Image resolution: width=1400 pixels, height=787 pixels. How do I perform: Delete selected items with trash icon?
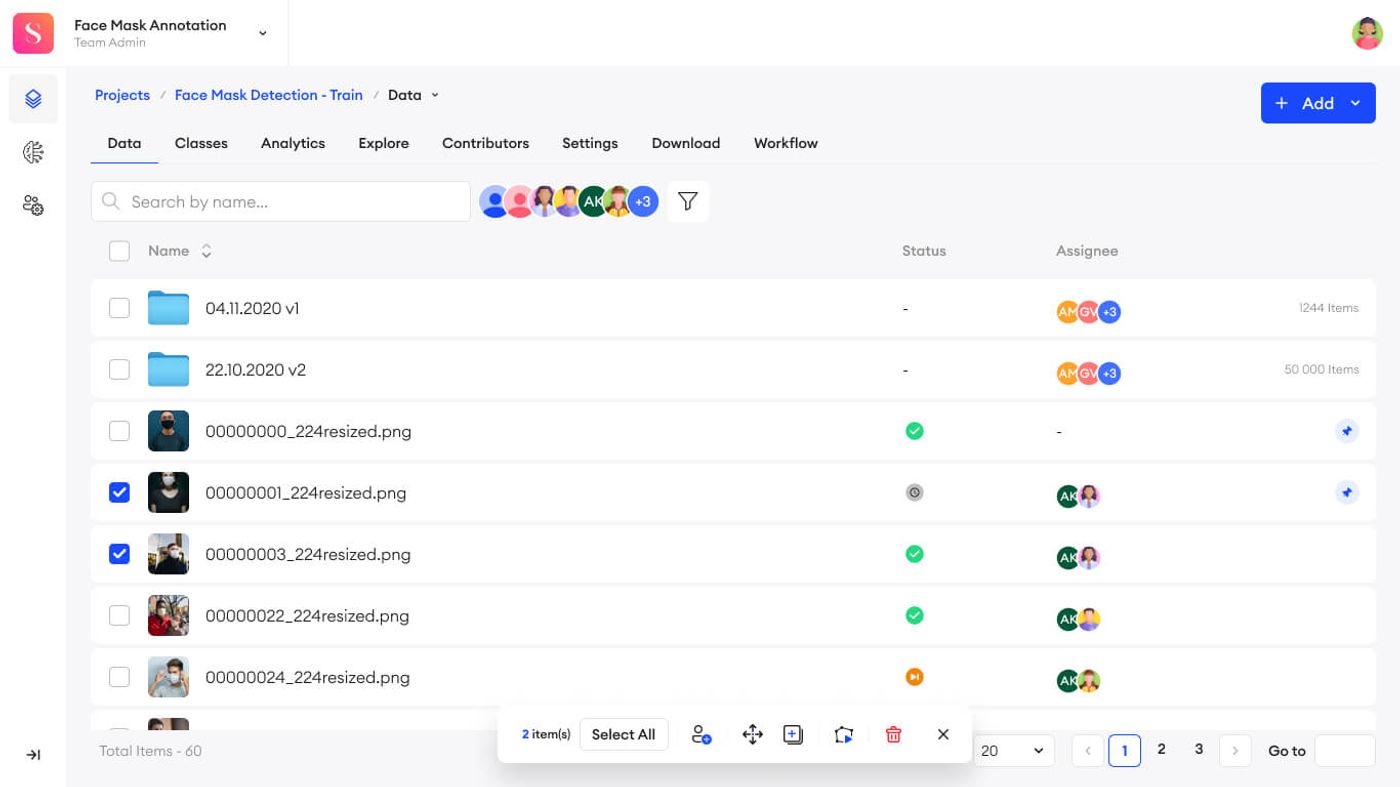pos(894,735)
